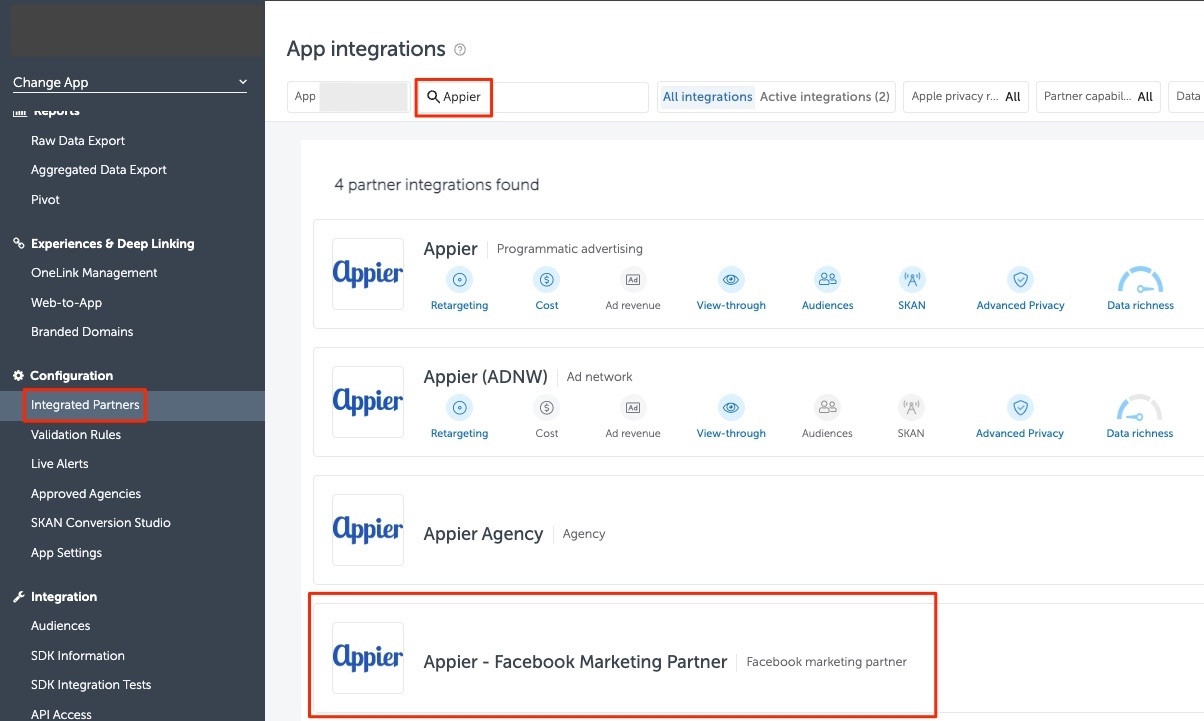1204x721 pixels.
Task: Click Data richness gauge in Appier row
Action: (1139, 280)
